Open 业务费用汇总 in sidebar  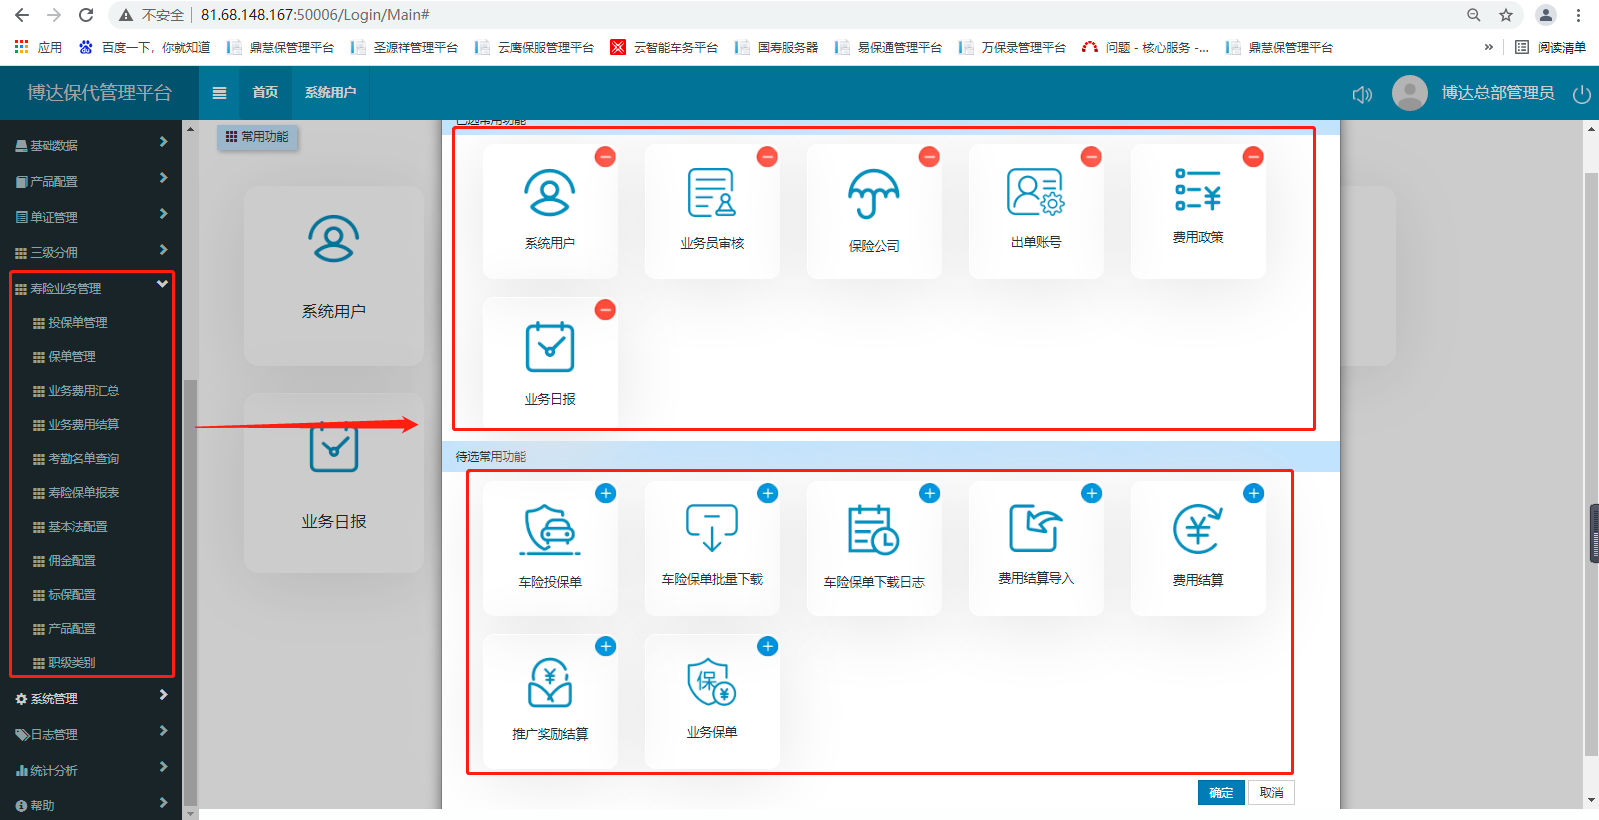click(x=83, y=391)
